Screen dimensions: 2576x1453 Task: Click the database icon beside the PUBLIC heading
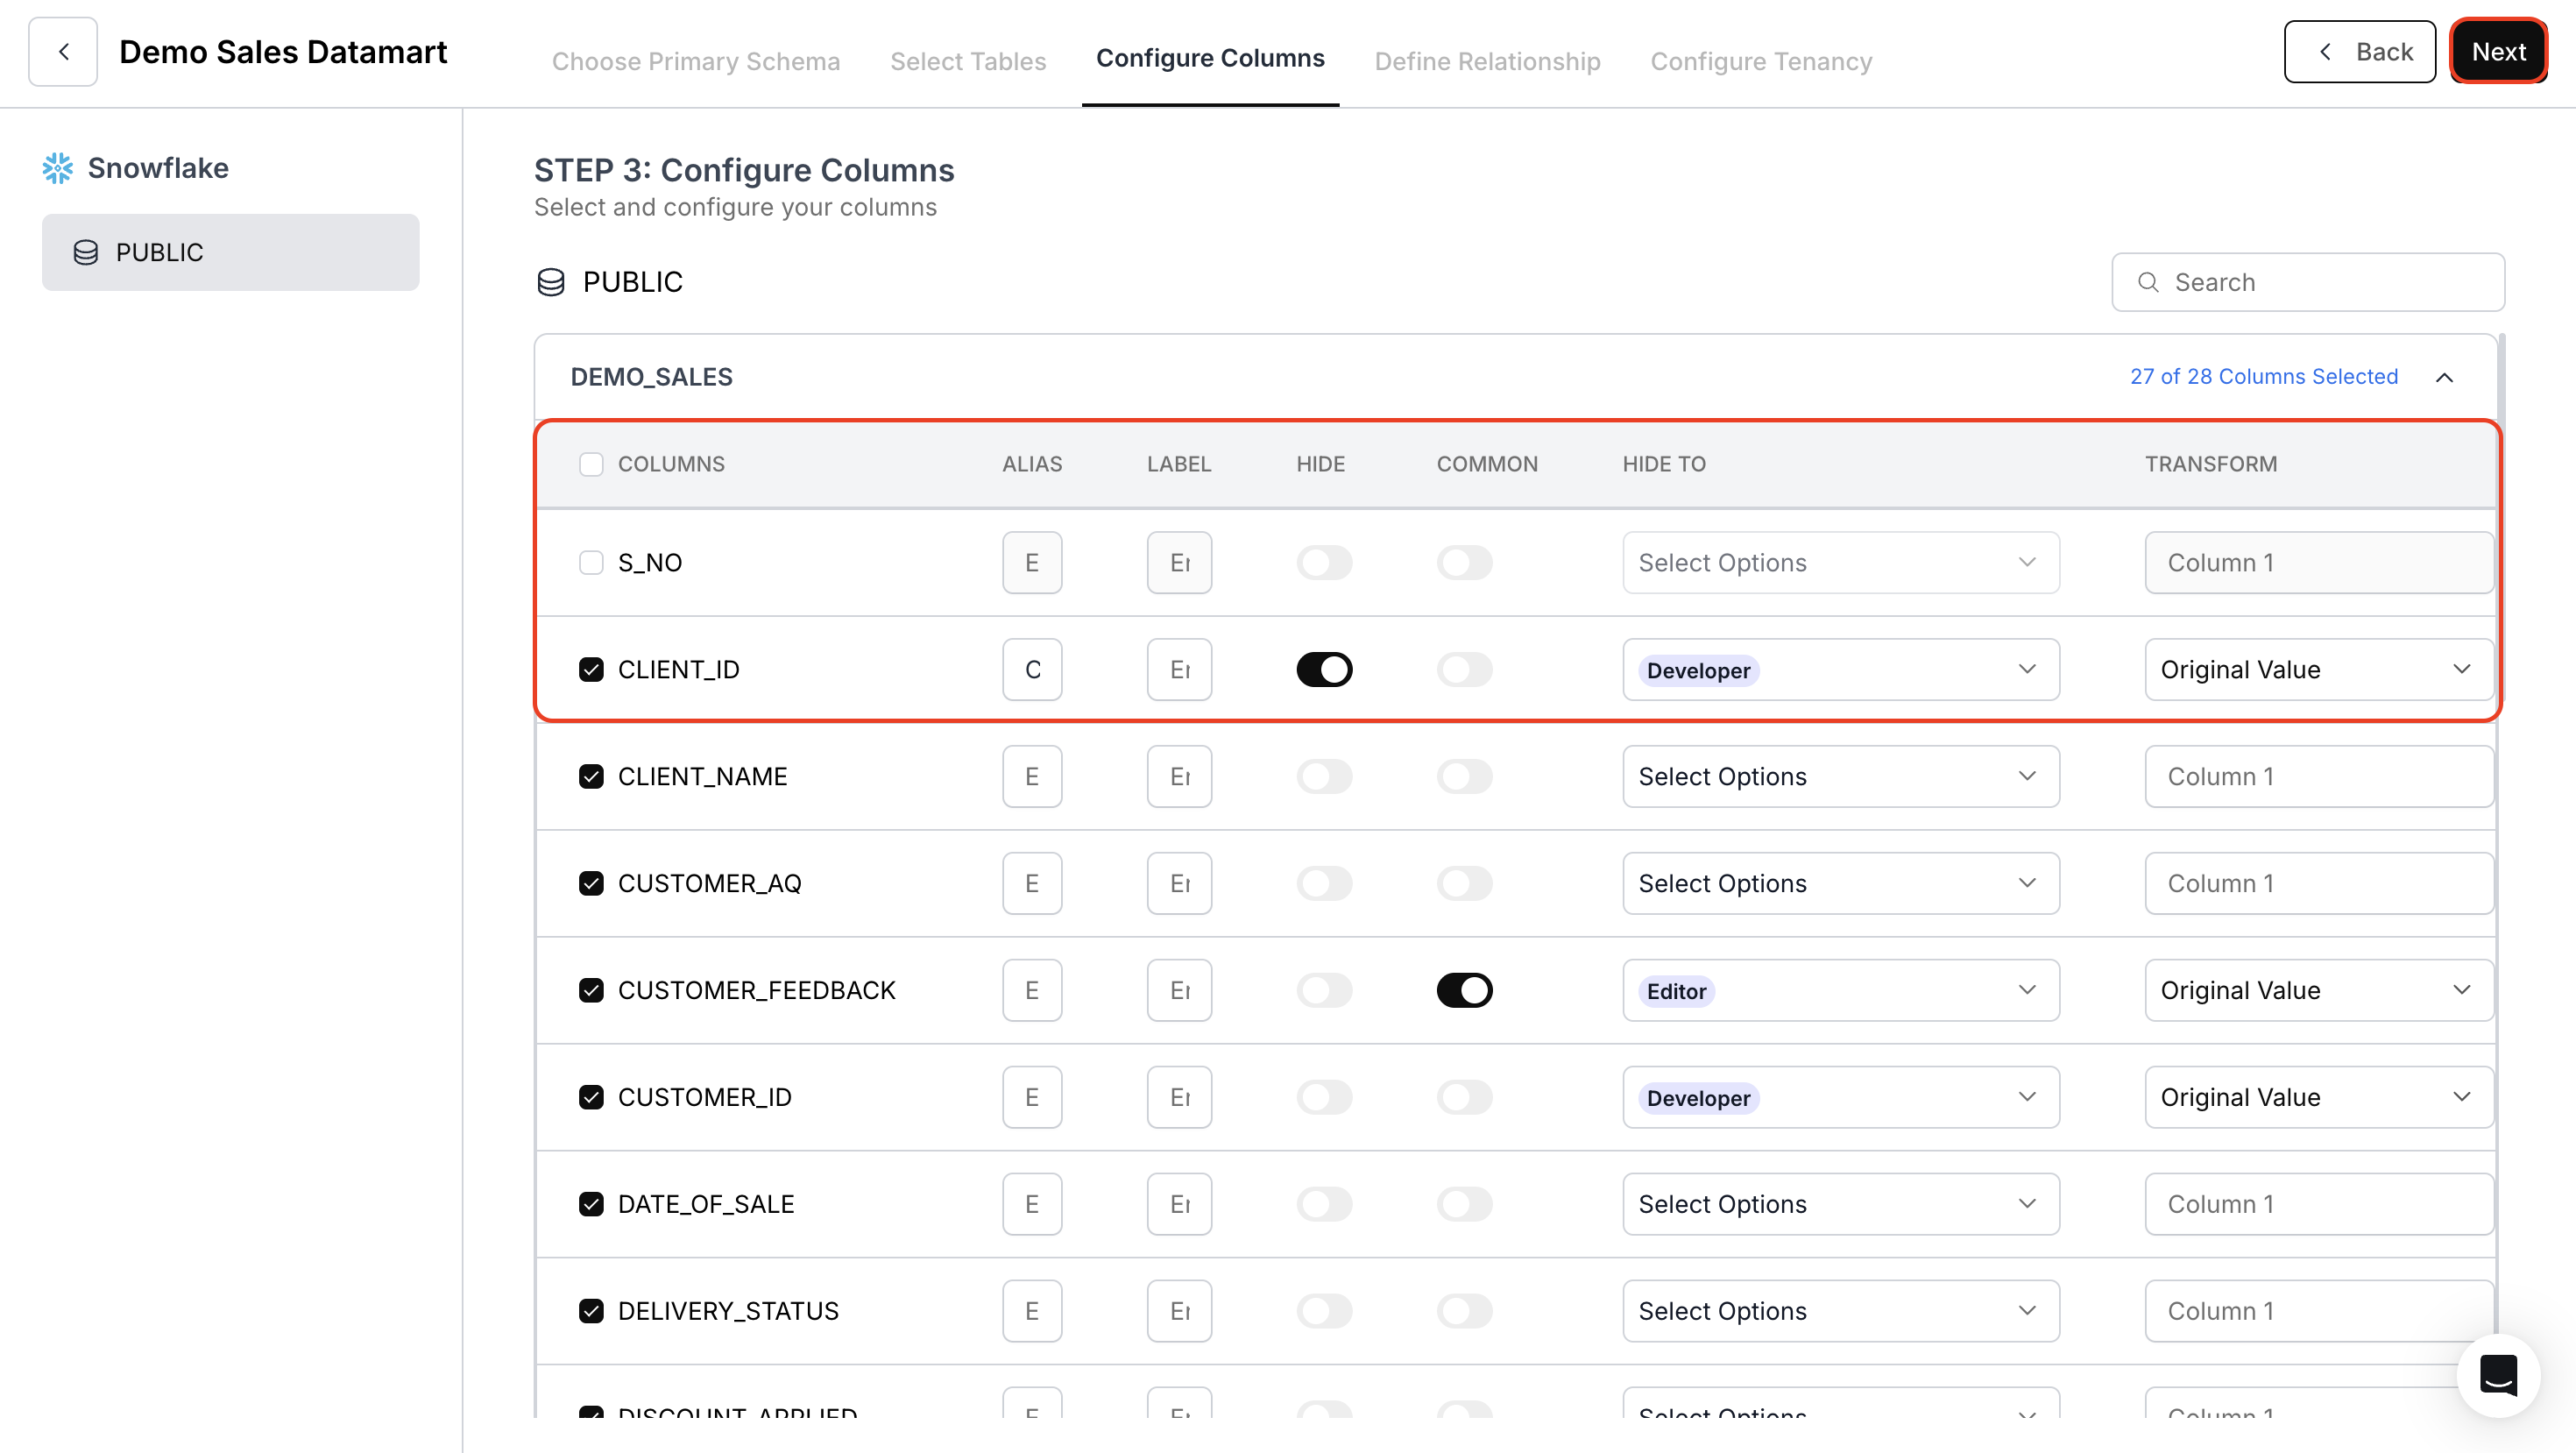point(551,282)
